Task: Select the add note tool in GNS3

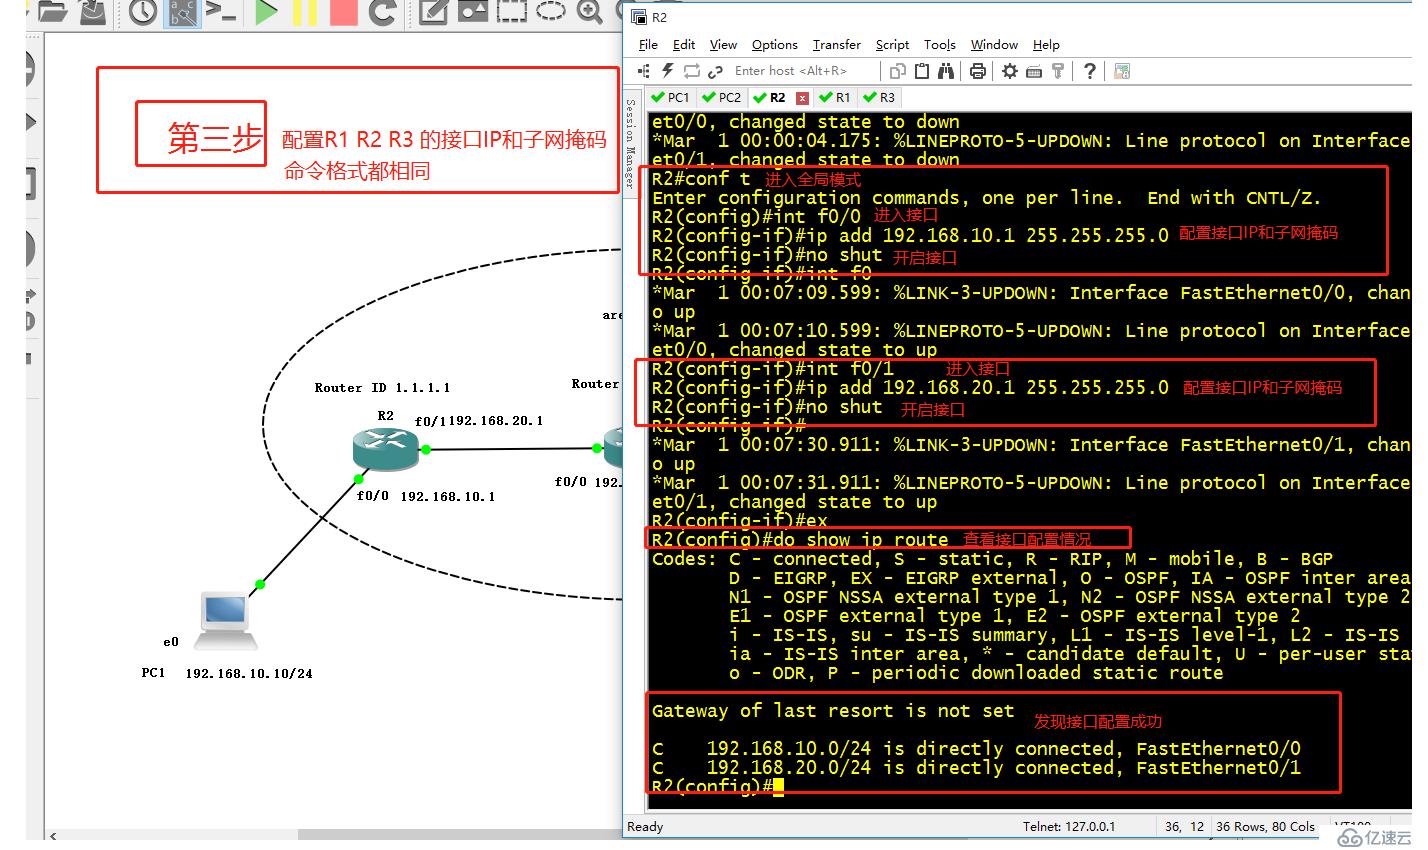Action: [x=433, y=12]
